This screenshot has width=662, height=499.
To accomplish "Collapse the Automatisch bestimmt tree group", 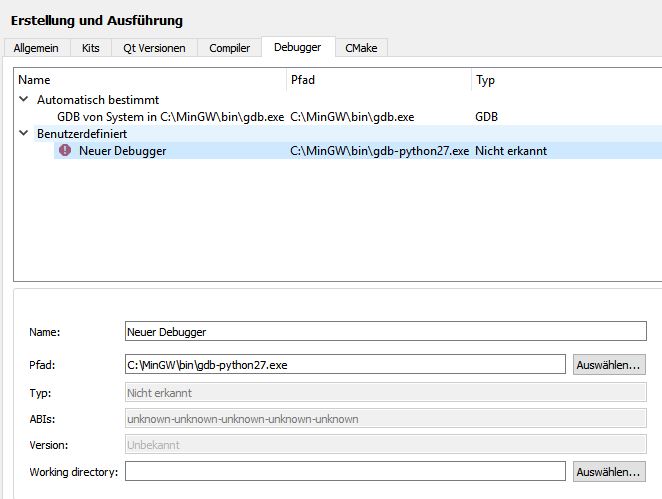I will pos(24,100).
